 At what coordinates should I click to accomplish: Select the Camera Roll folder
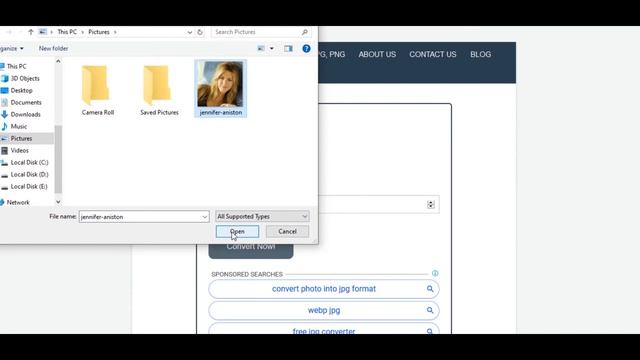pyautogui.click(x=98, y=90)
